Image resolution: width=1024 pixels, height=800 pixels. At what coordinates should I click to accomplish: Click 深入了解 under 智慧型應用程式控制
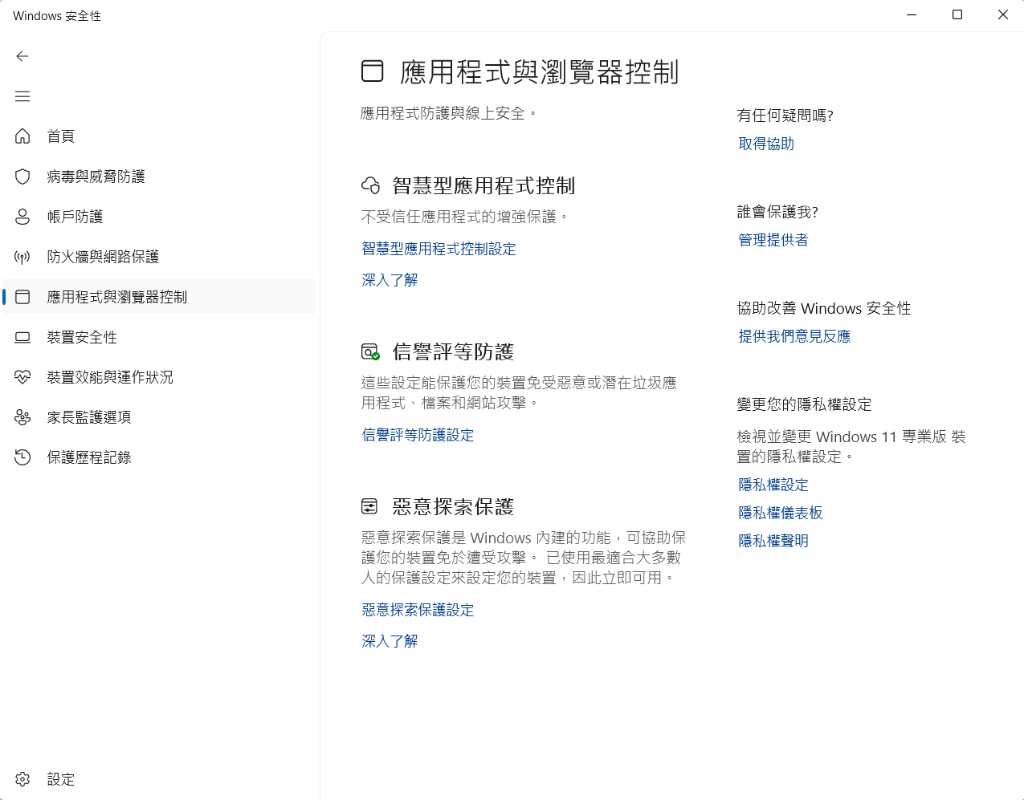(389, 280)
